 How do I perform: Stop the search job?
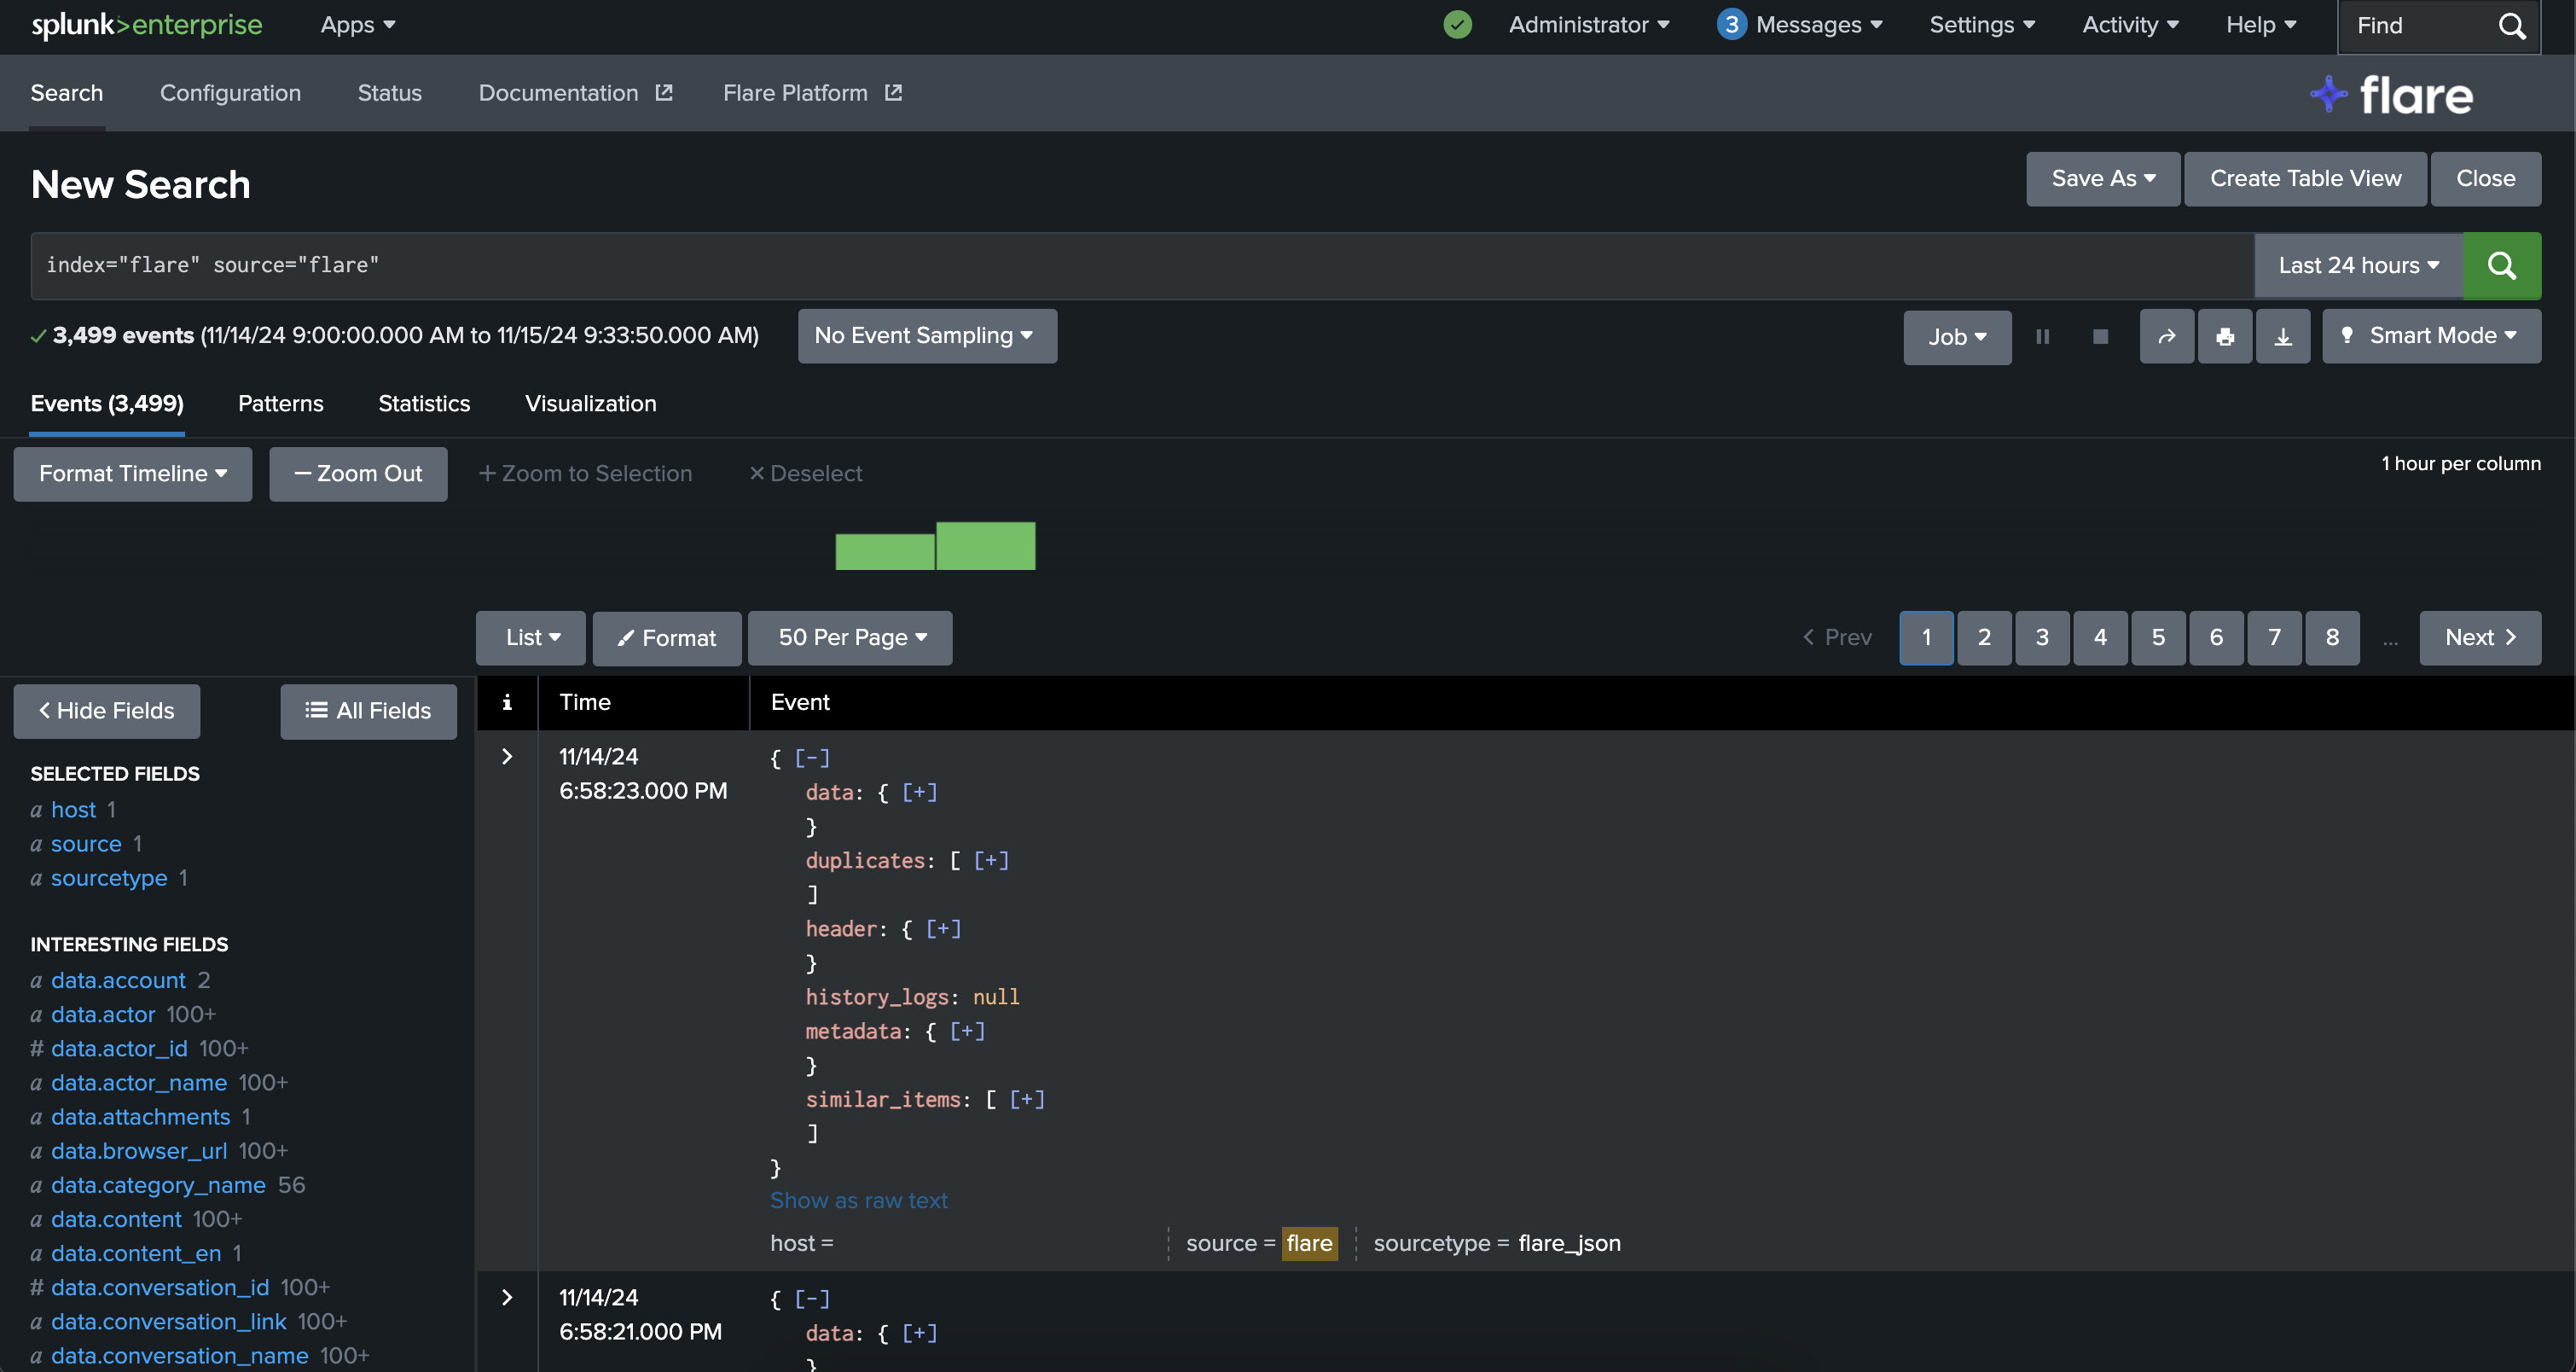2100,337
